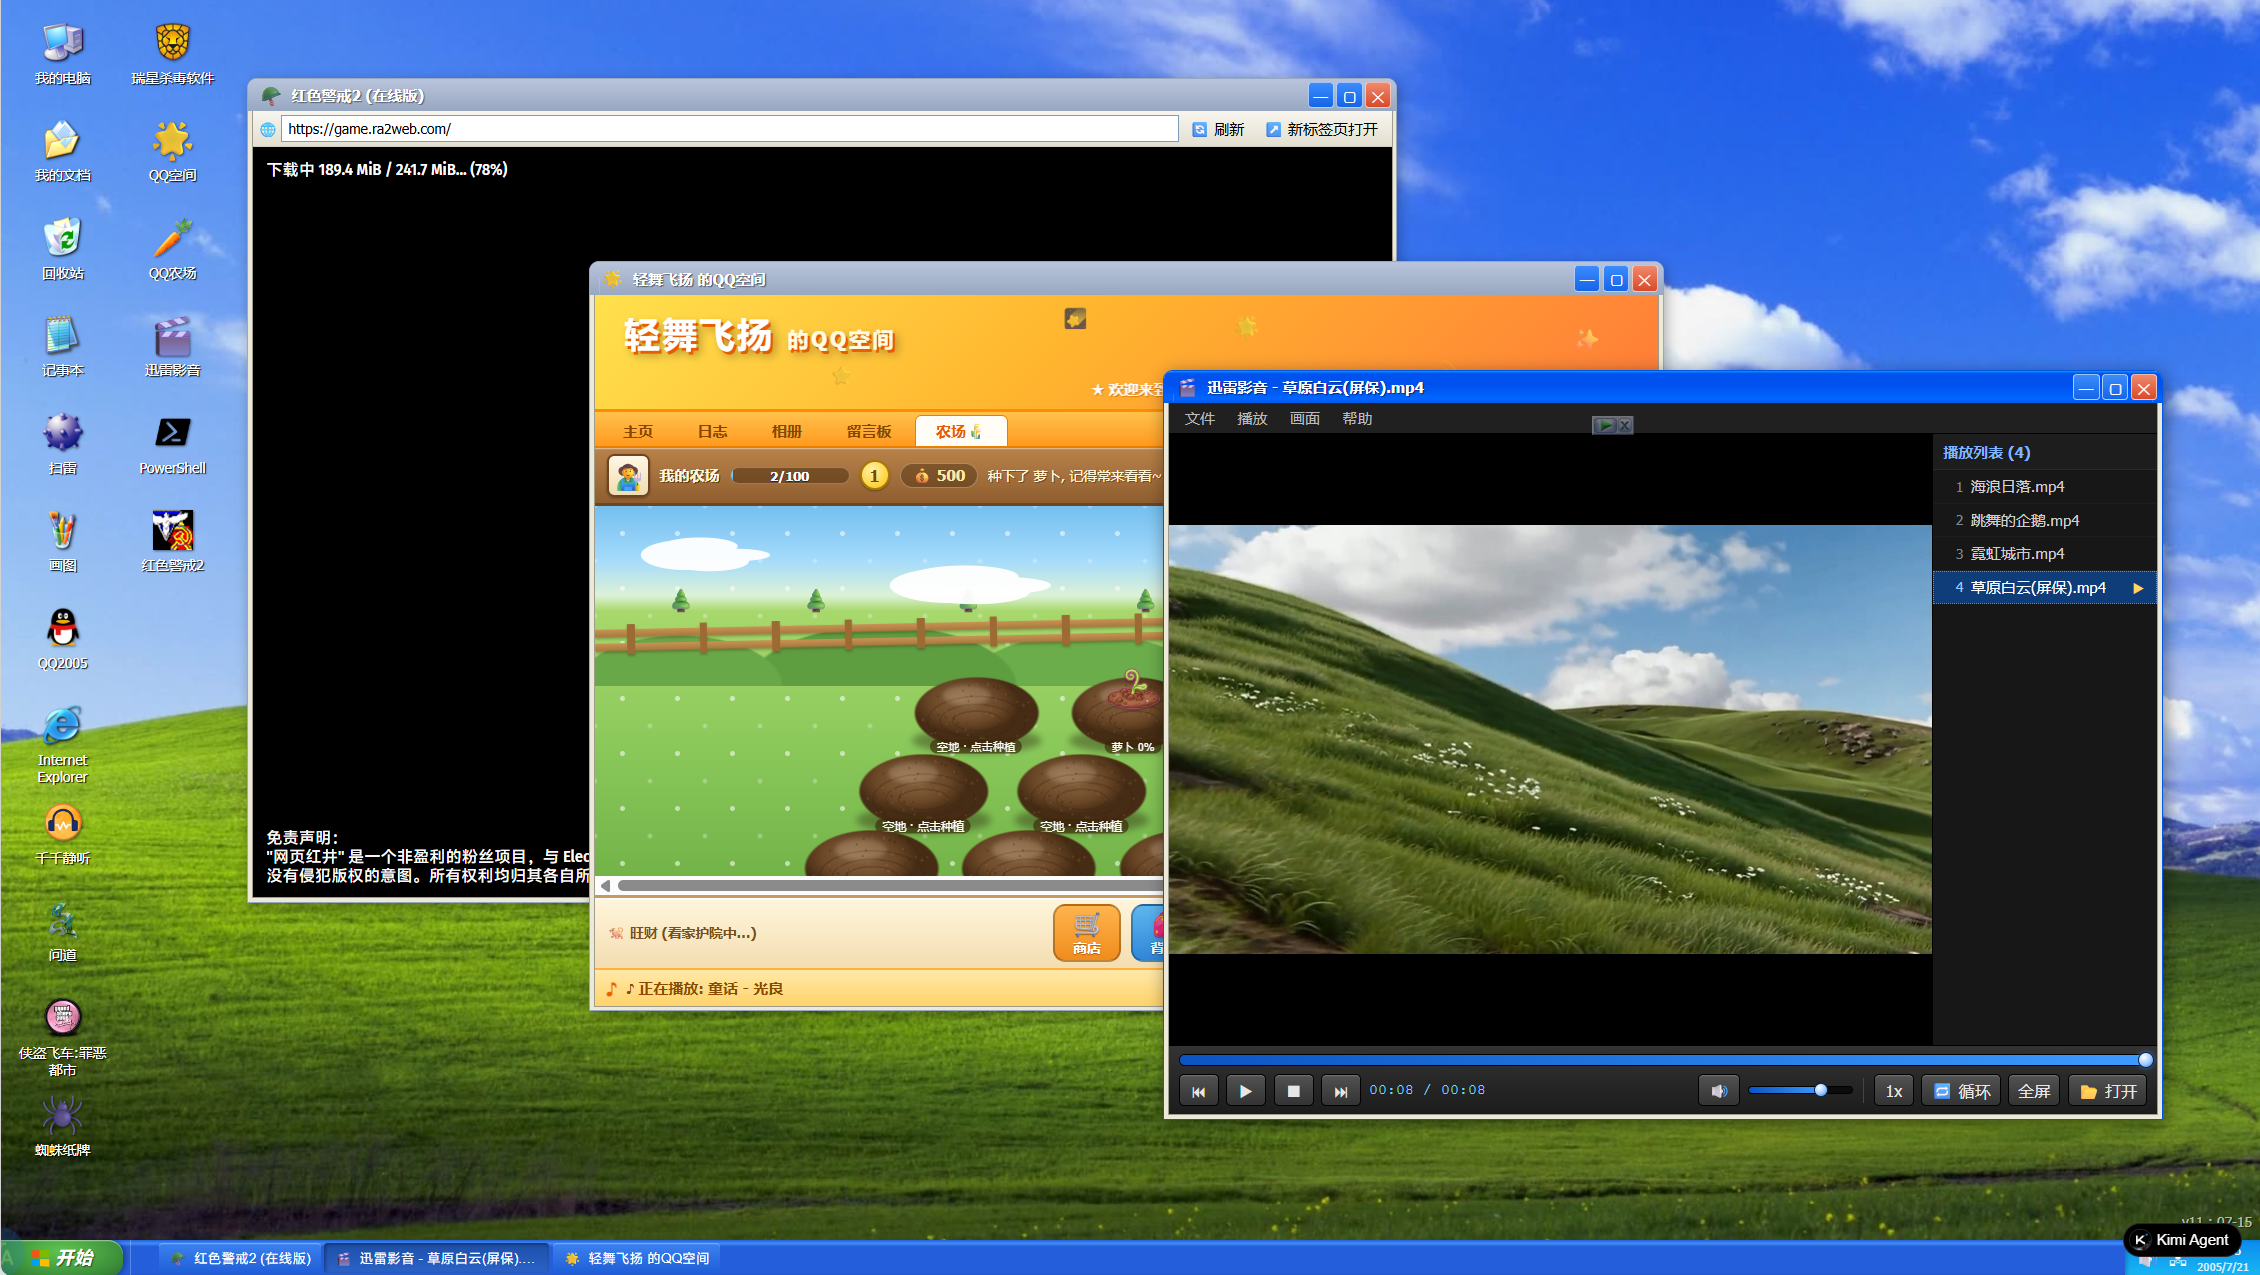Click 新标签页打开 in 红色警戒2 window
Image resolution: width=2260 pixels, height=1275 pixels.
[1322, 129]
